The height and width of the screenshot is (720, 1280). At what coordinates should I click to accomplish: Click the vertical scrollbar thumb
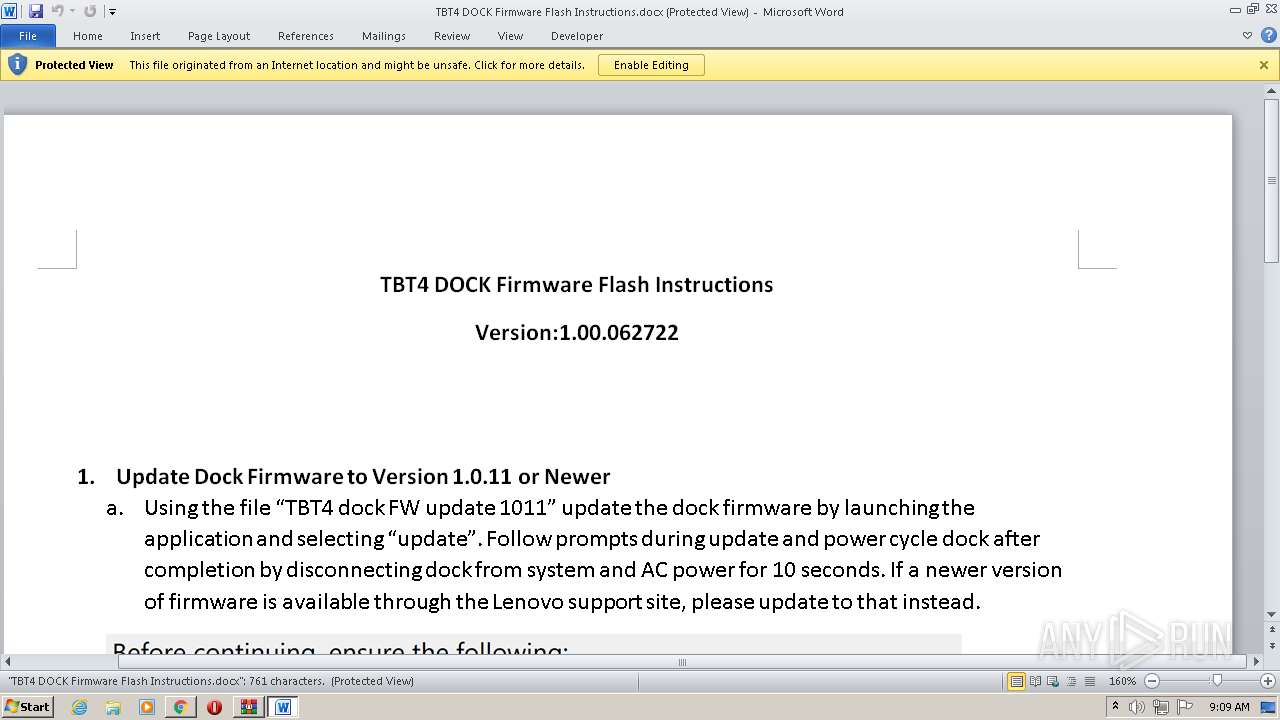1272,180
